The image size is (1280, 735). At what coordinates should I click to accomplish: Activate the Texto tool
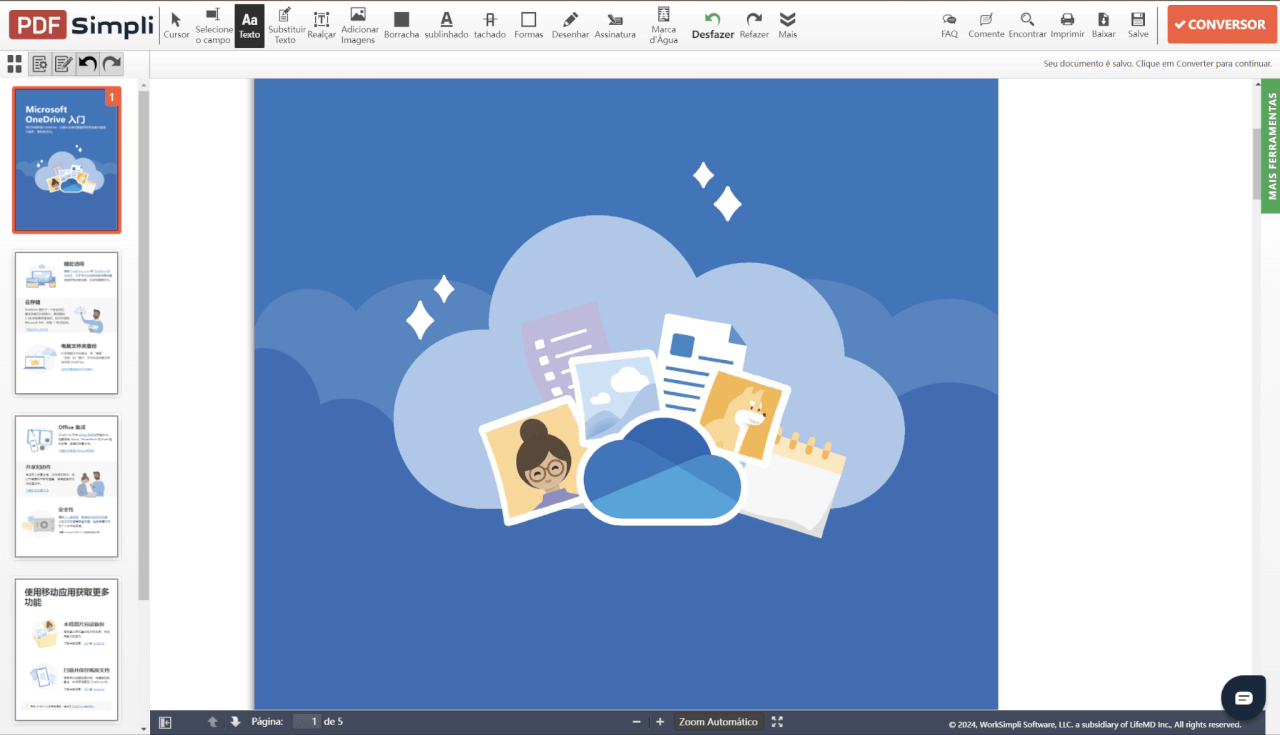249,25
